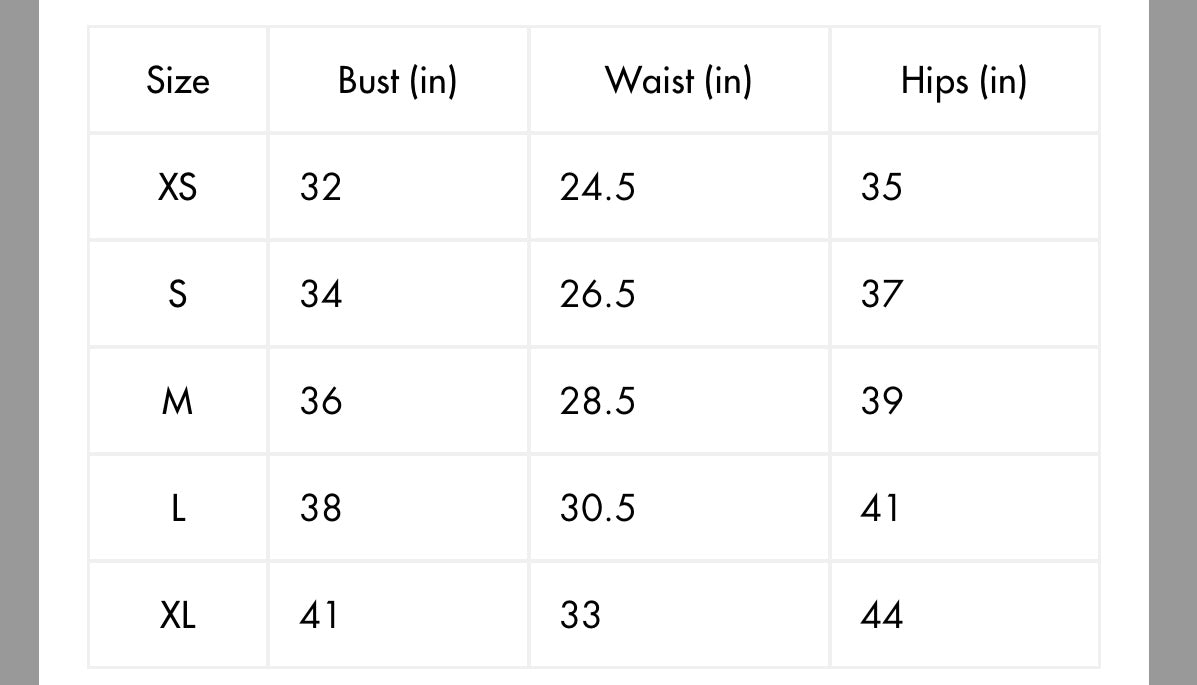Click the M size row label
1197x685 pixels.
(x=178, y=401)
